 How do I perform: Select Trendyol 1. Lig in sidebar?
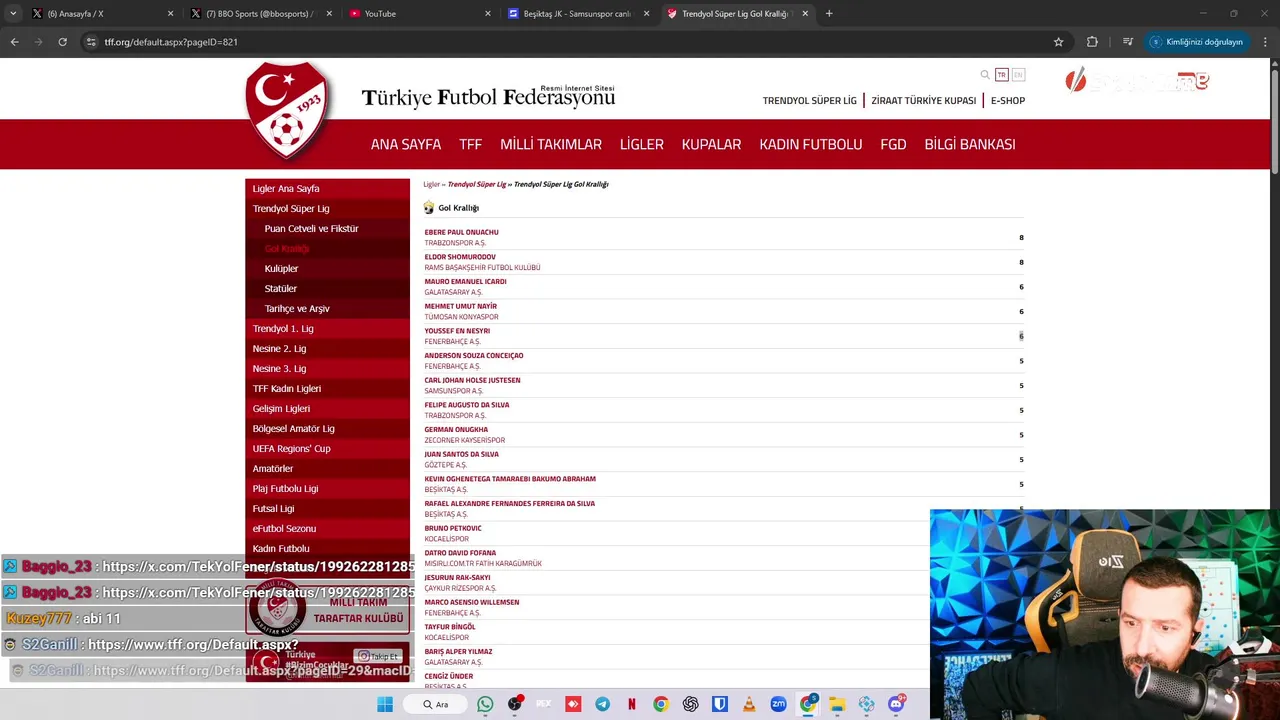click(327, 329)
